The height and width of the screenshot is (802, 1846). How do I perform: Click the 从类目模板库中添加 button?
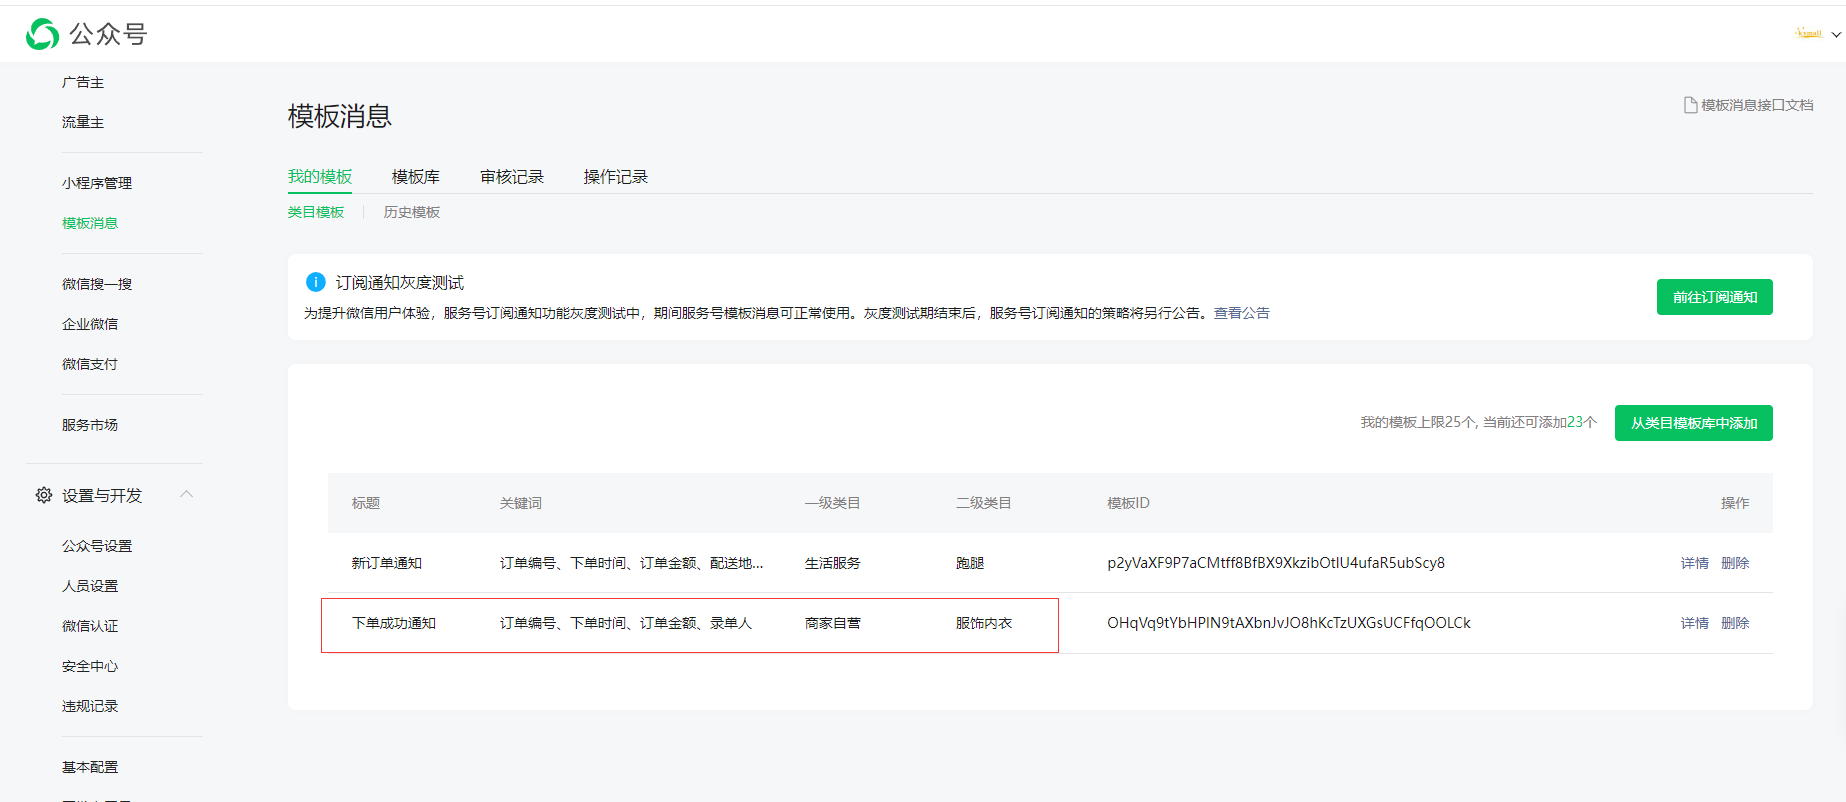pos(1693,423)
